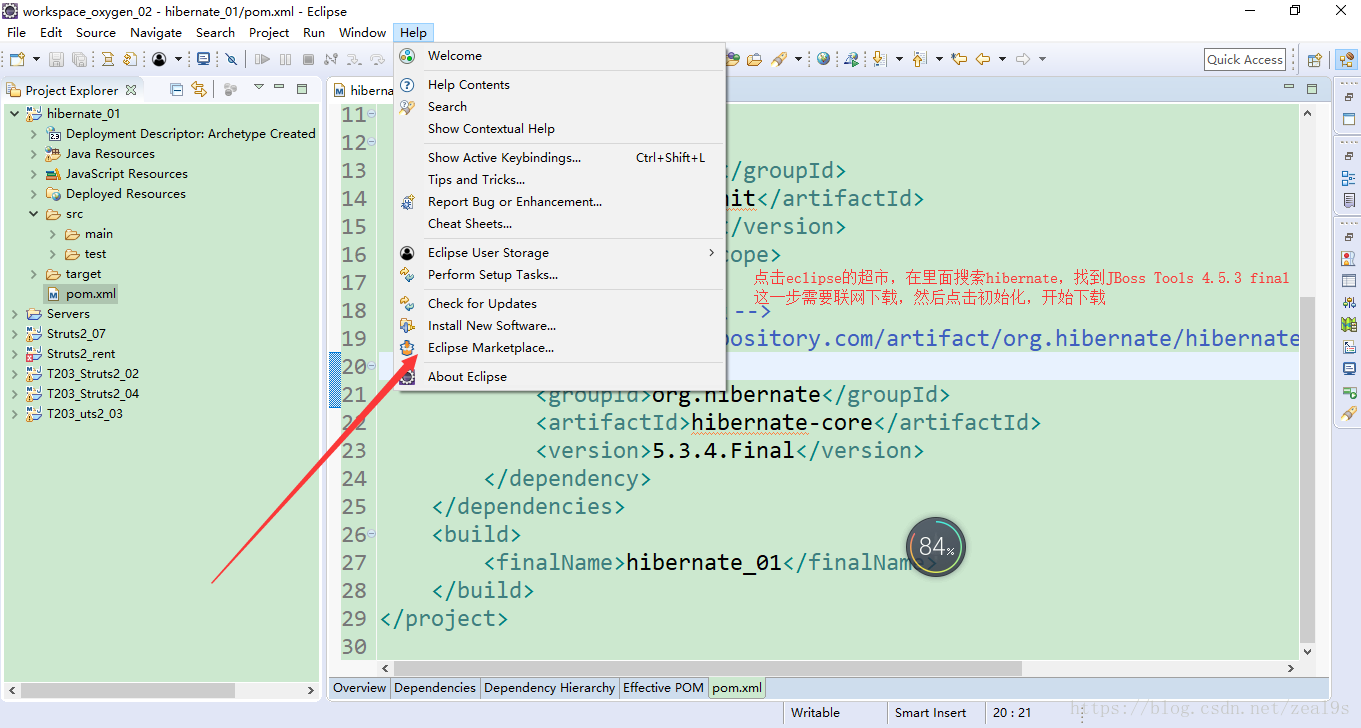Collapse the hibernate_01 project node
This screenshot has height=728, width=1361.
pyautogui.click(x=14, y=114)
